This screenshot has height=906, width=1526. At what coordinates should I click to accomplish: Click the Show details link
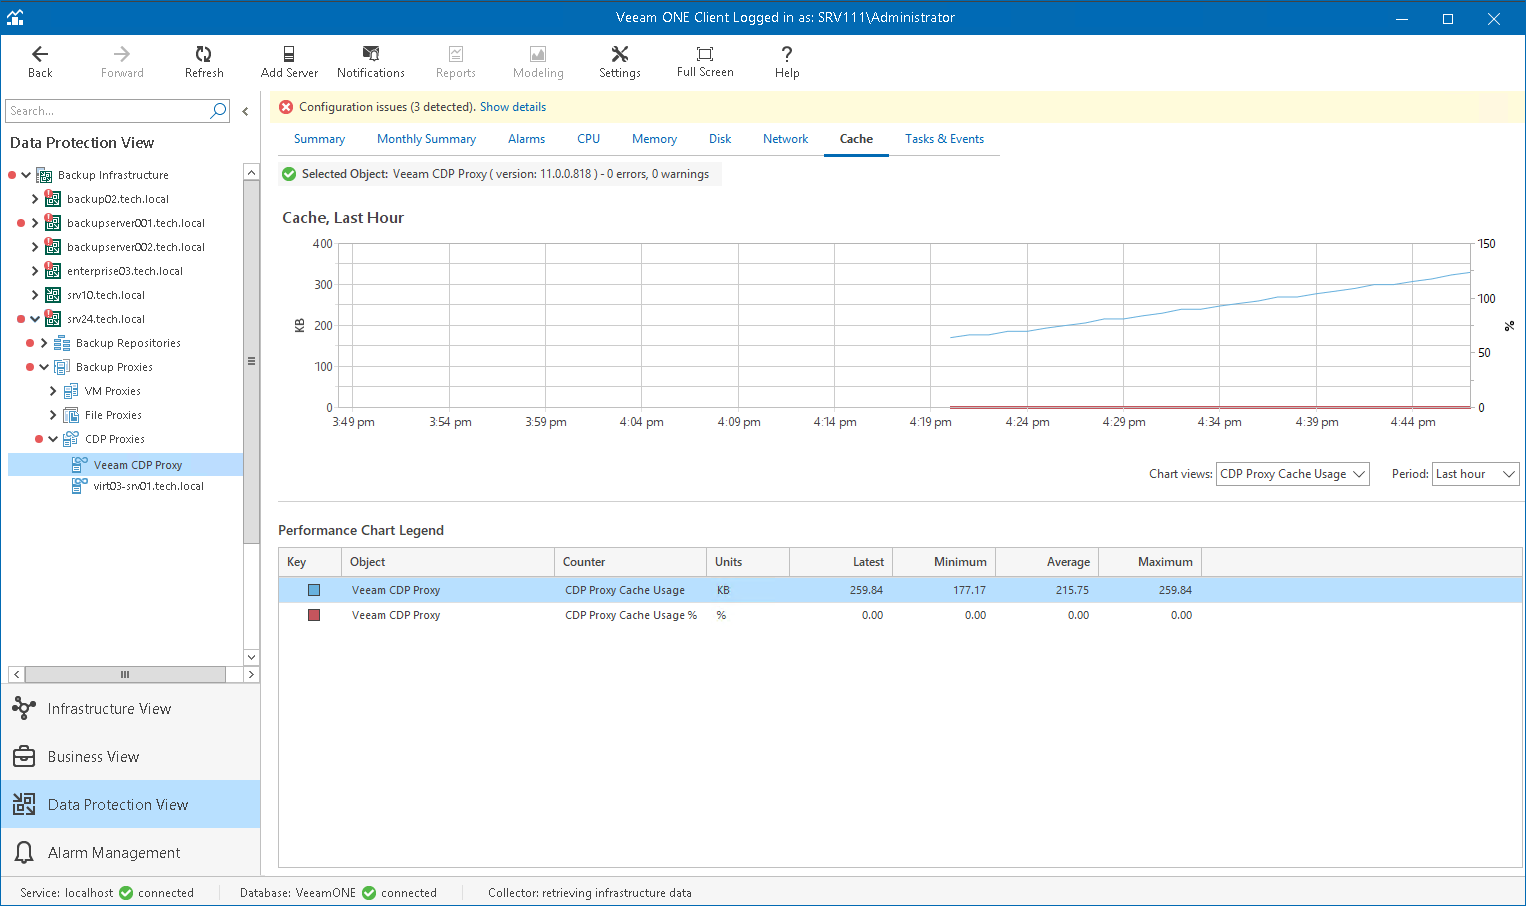(x=513, y=107)
